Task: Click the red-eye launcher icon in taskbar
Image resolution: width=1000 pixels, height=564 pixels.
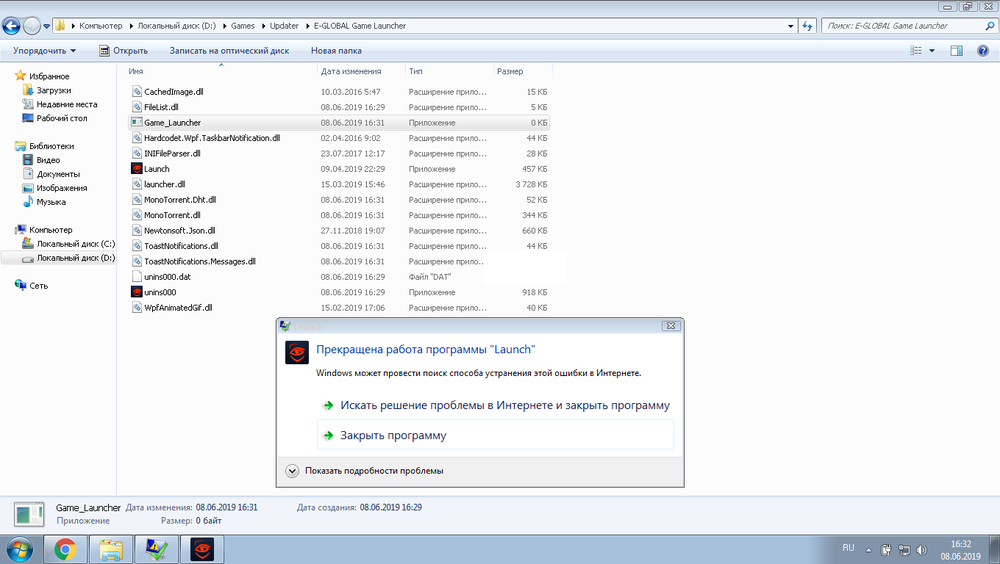Action: point(201,548)
